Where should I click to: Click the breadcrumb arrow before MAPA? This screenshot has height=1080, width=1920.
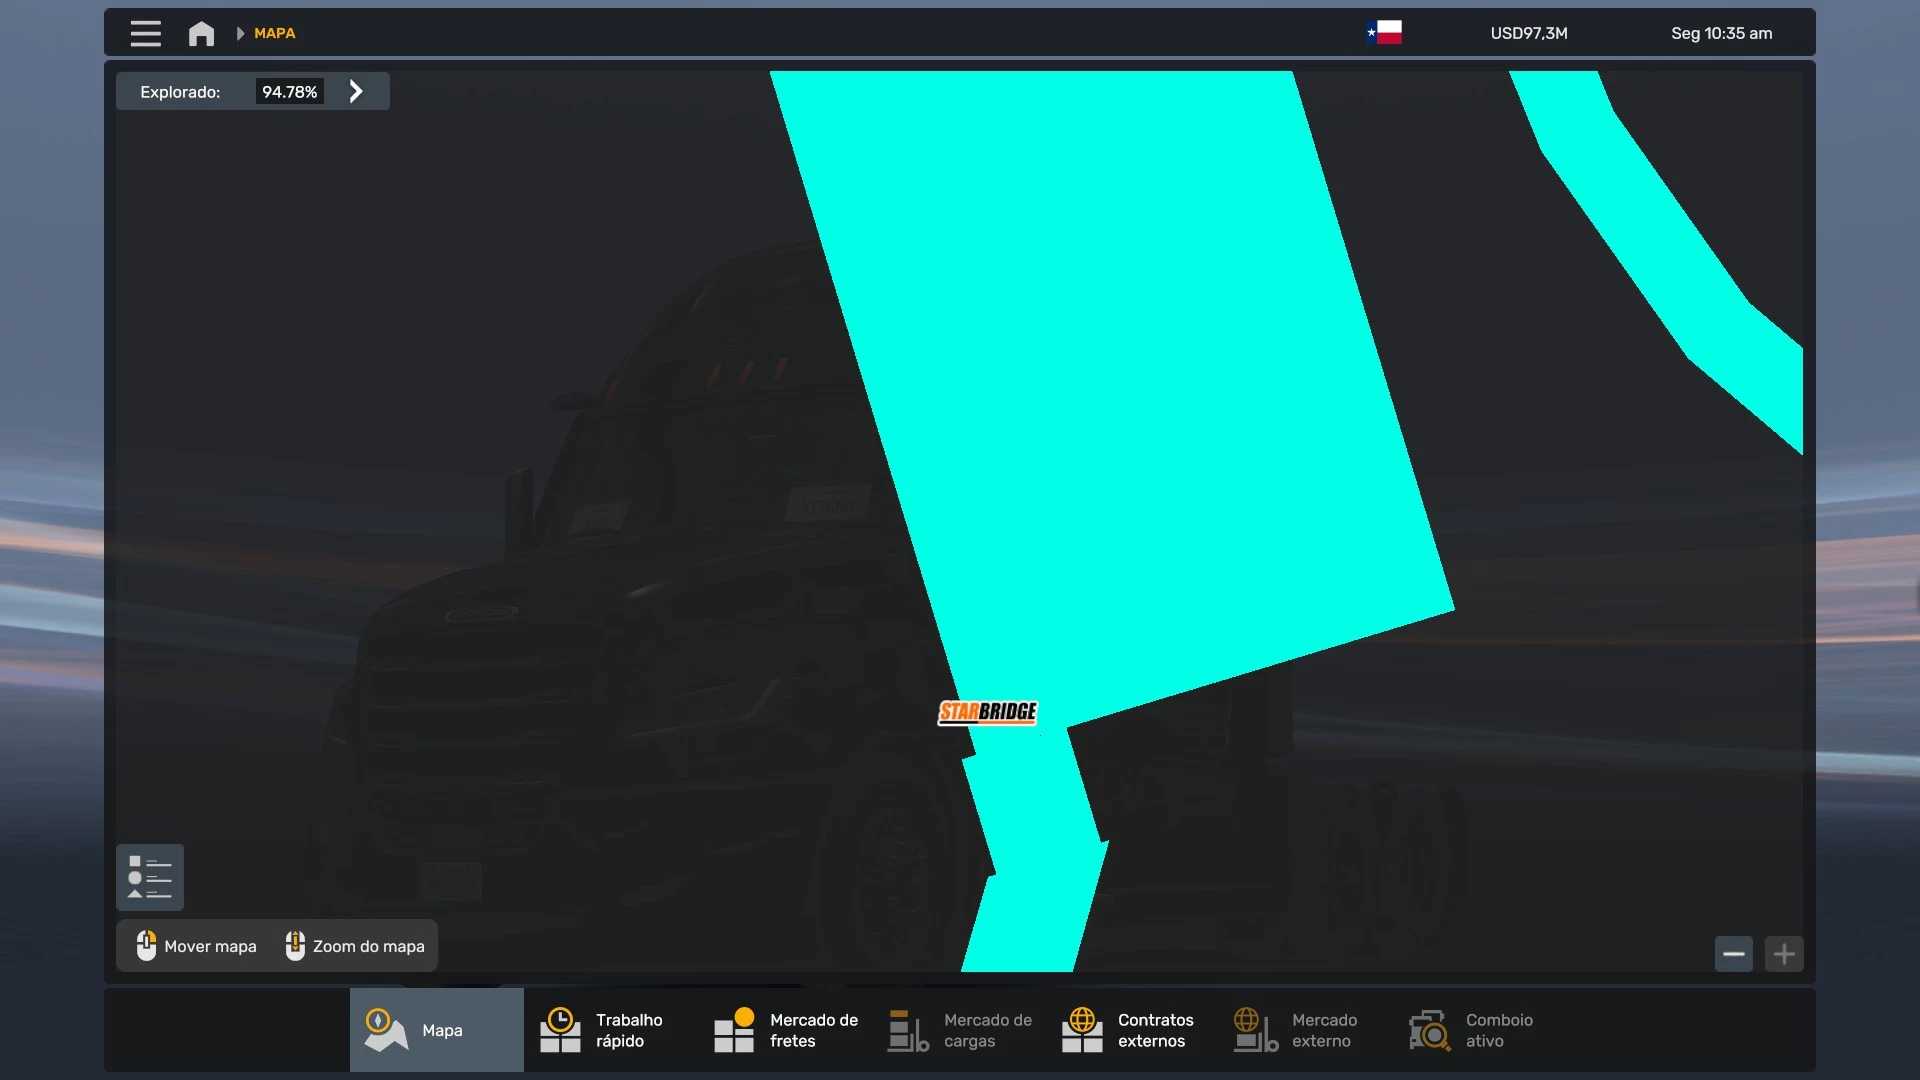[x=240, y=33]
